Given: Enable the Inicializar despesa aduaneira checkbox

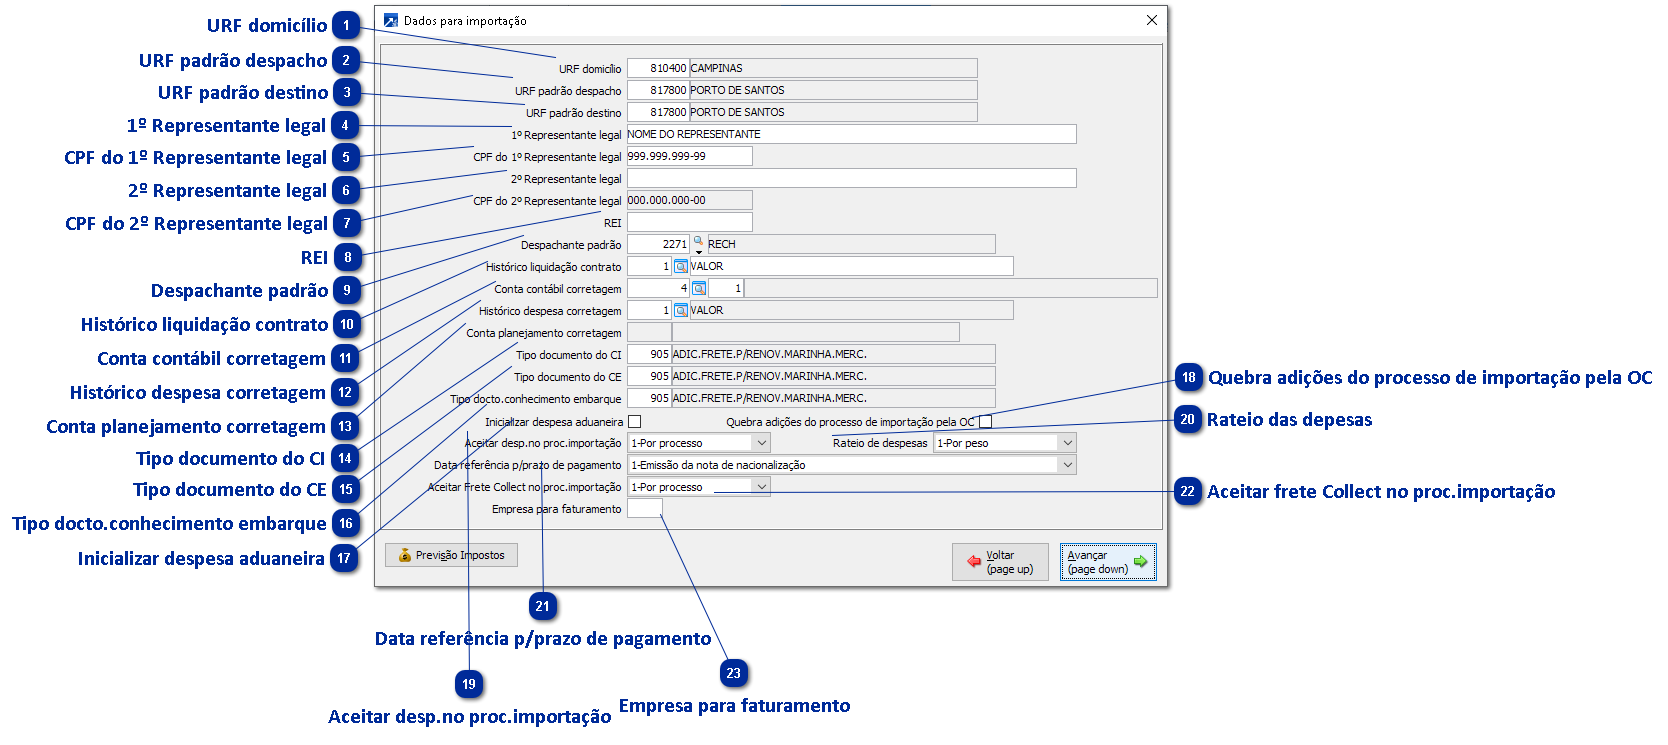Looking at the screenshot, I should point(634,422).
